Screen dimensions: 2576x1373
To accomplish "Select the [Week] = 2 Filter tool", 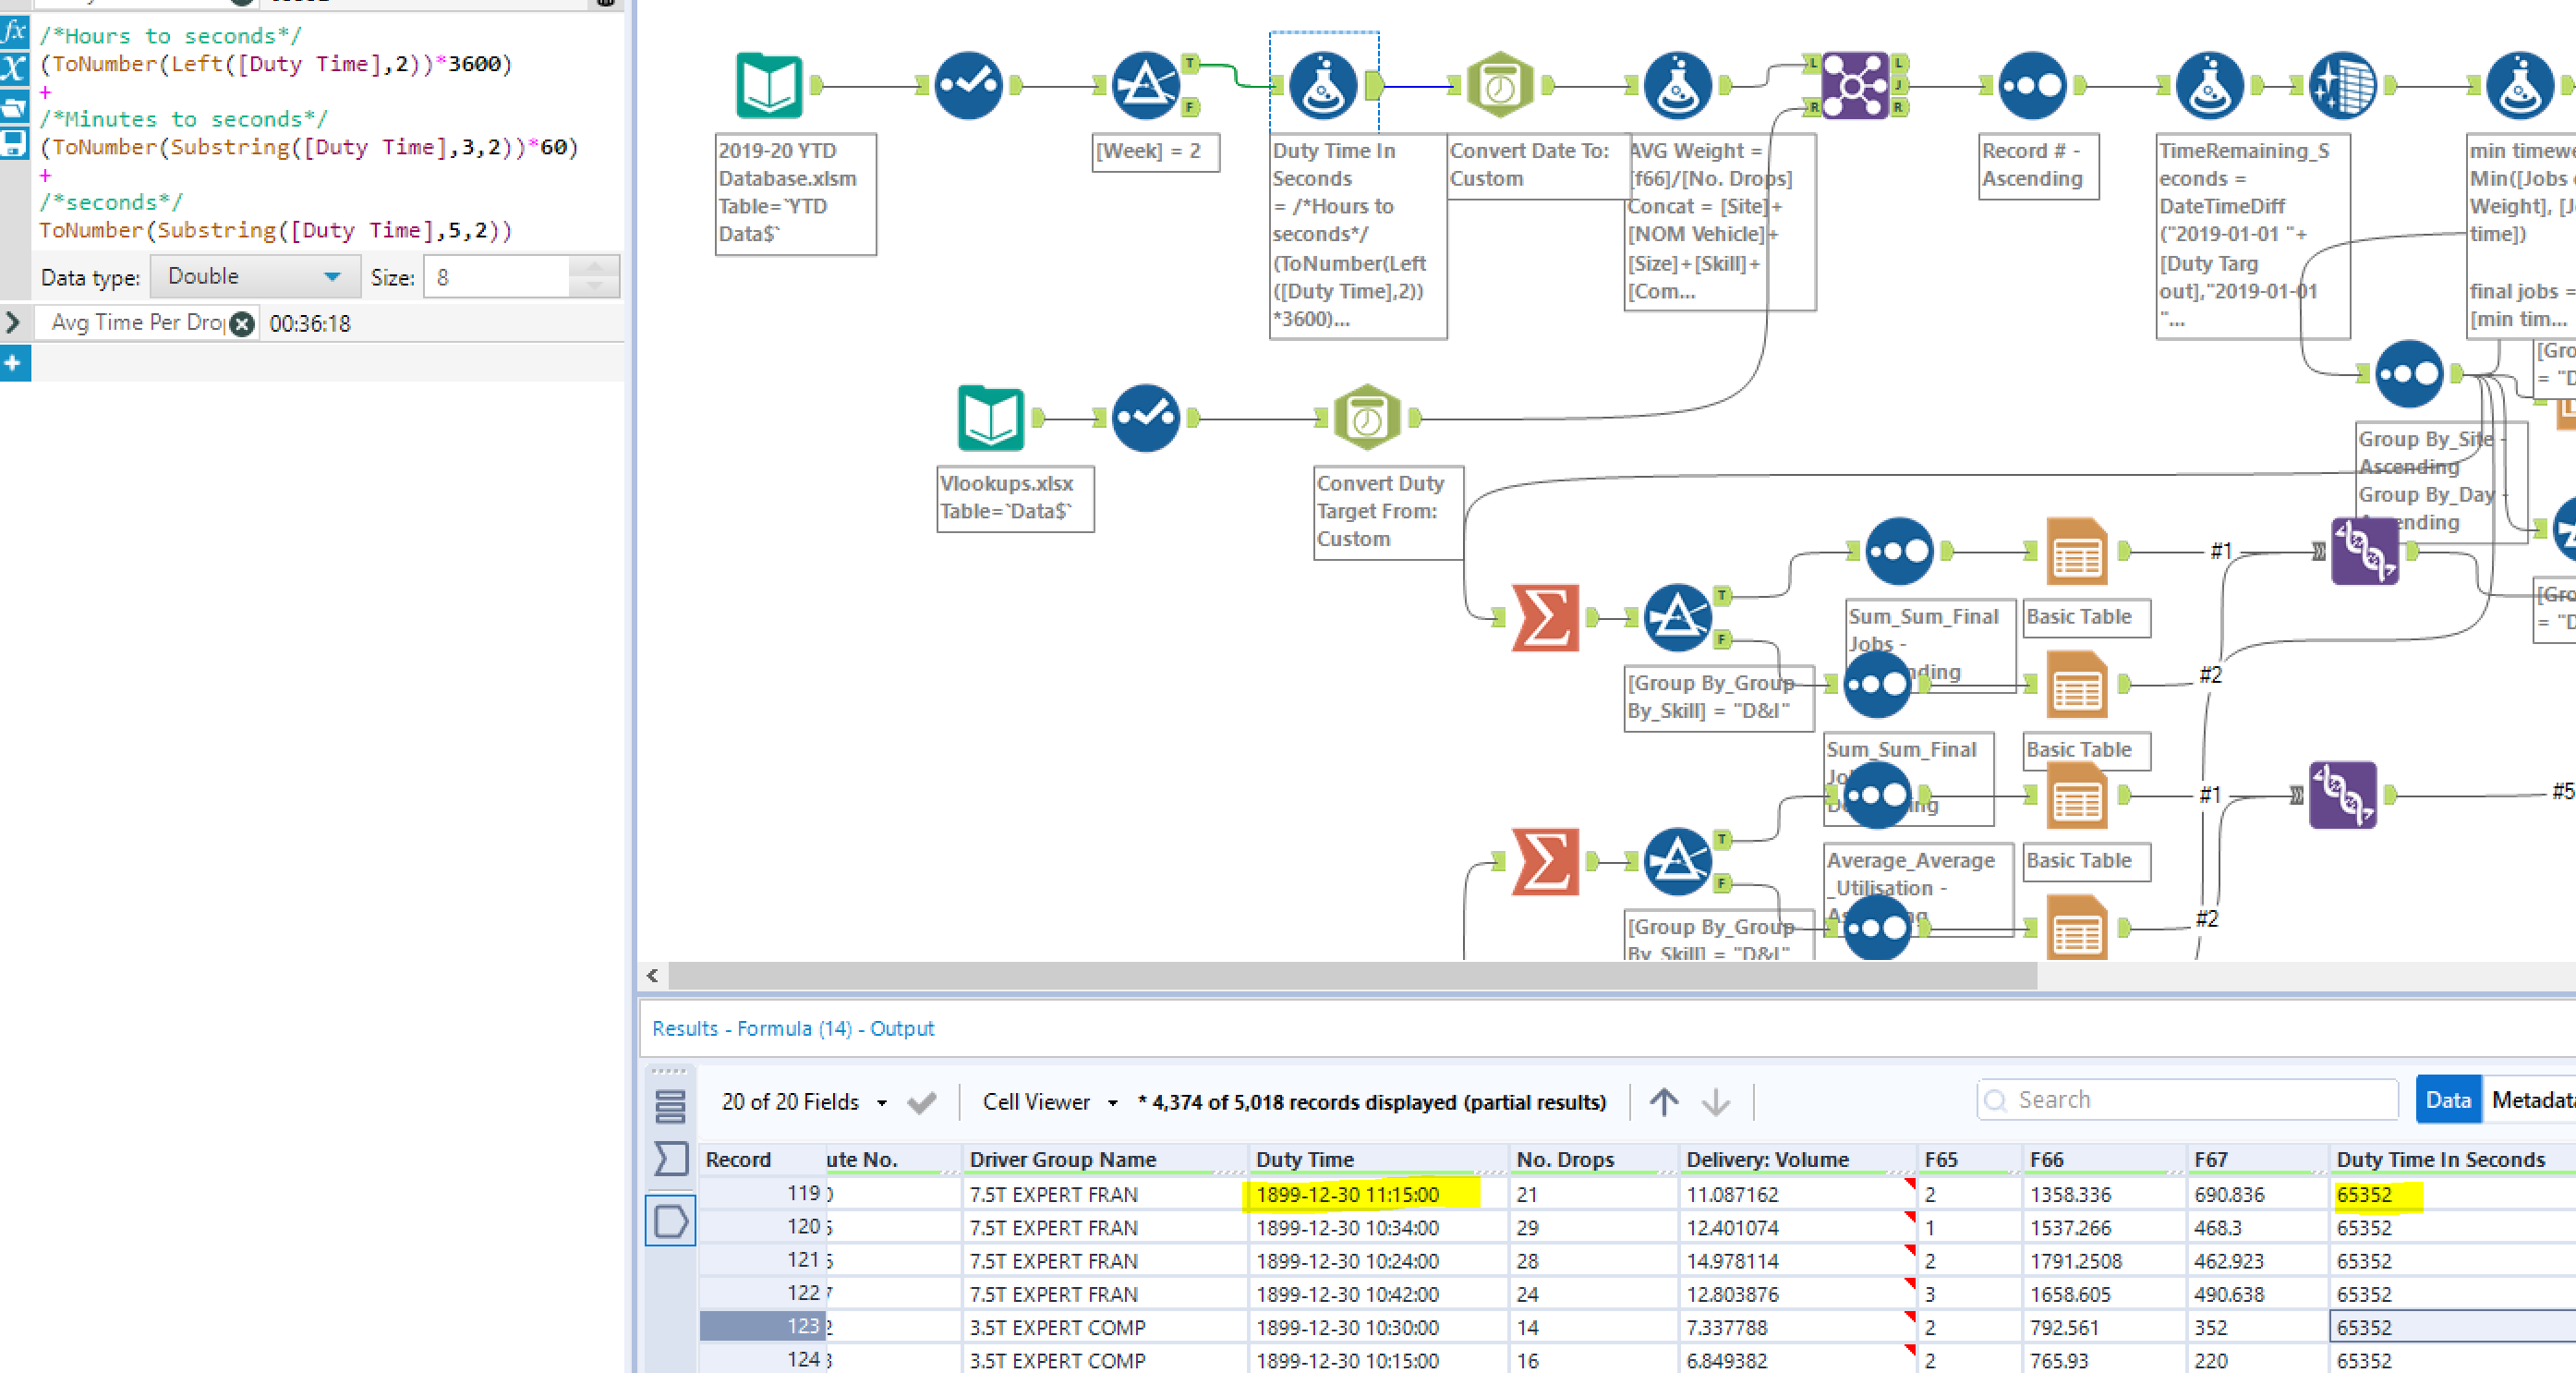I will (1145, 86).
